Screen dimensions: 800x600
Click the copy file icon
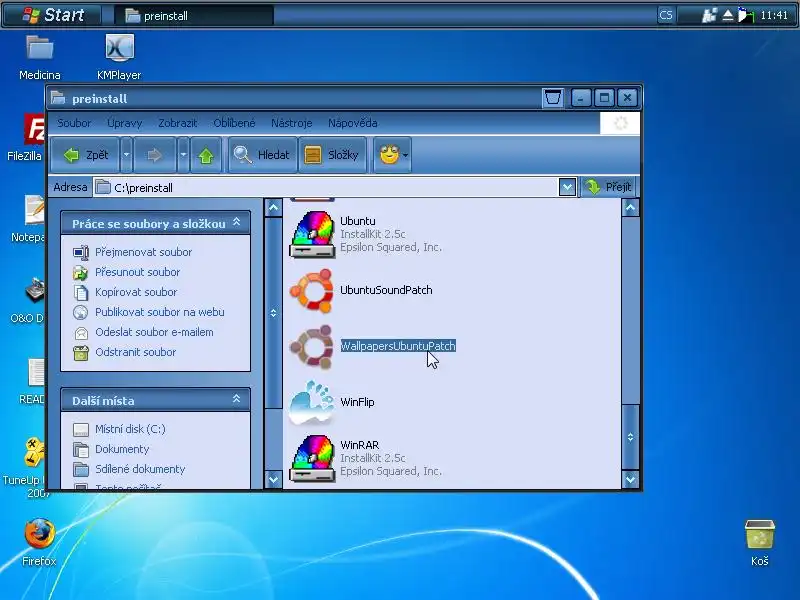pos(81,292)
